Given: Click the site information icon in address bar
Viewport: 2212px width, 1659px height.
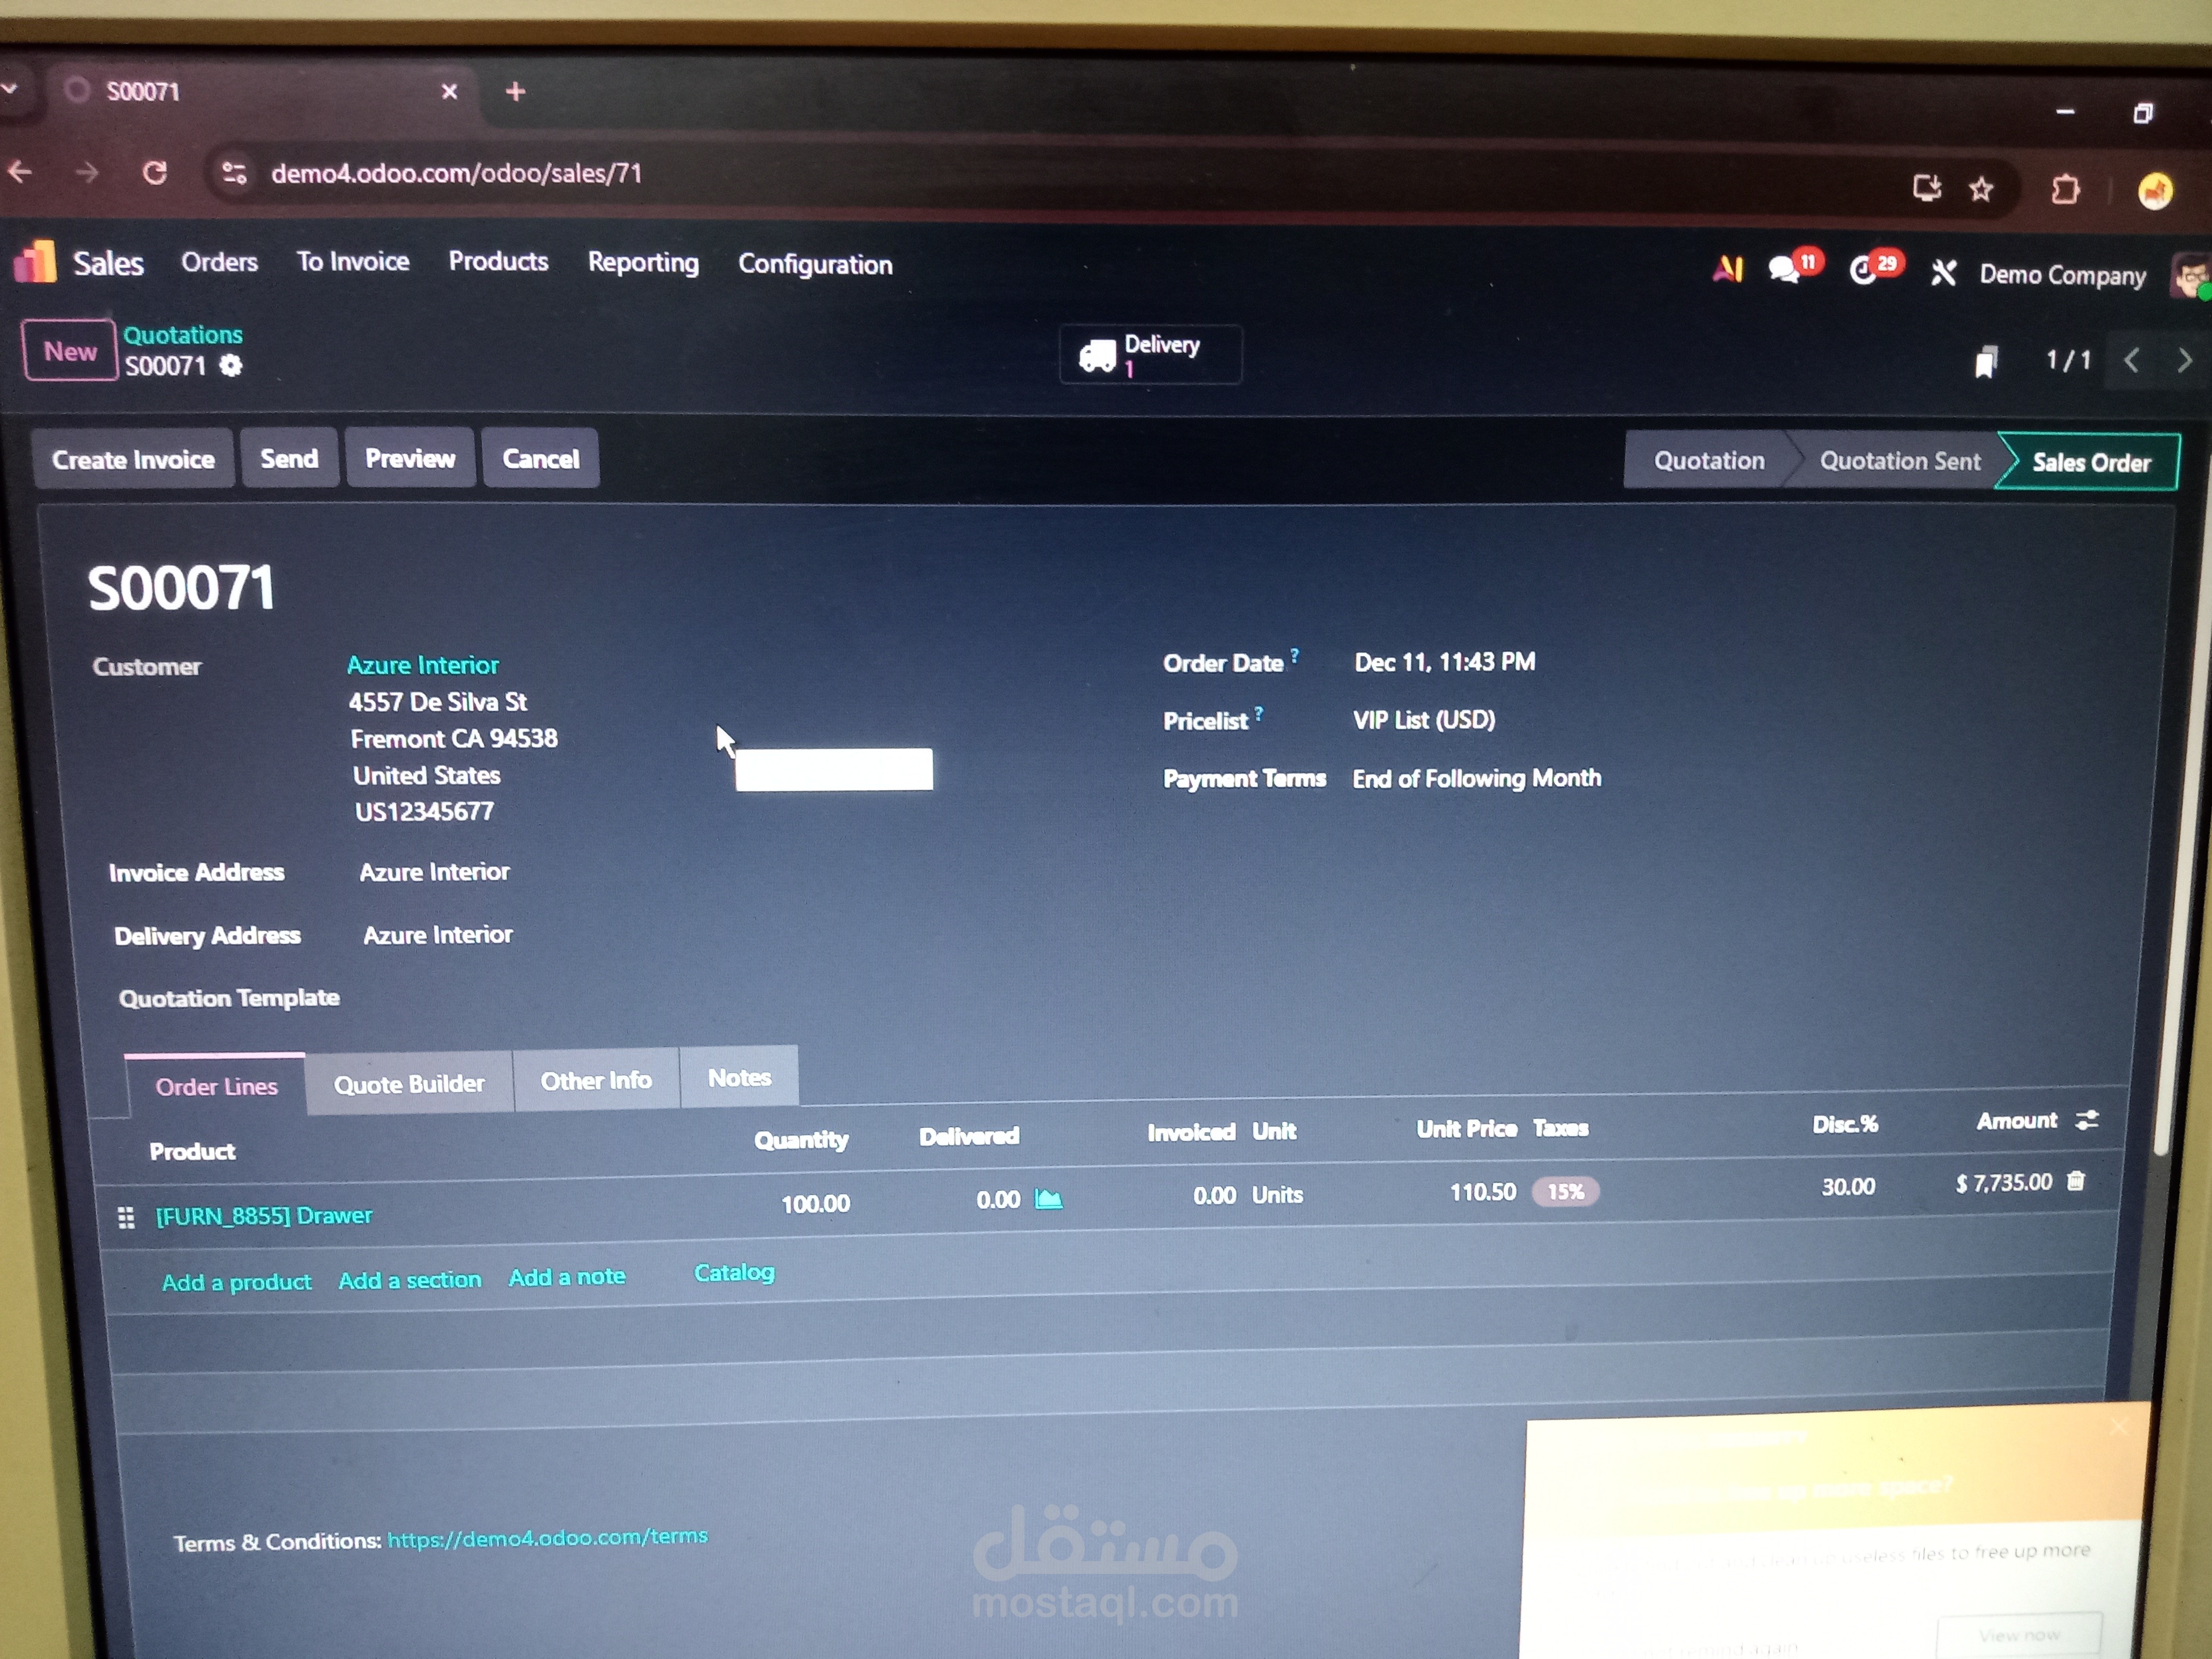Looking at the screenshot, I should (235, 173).
